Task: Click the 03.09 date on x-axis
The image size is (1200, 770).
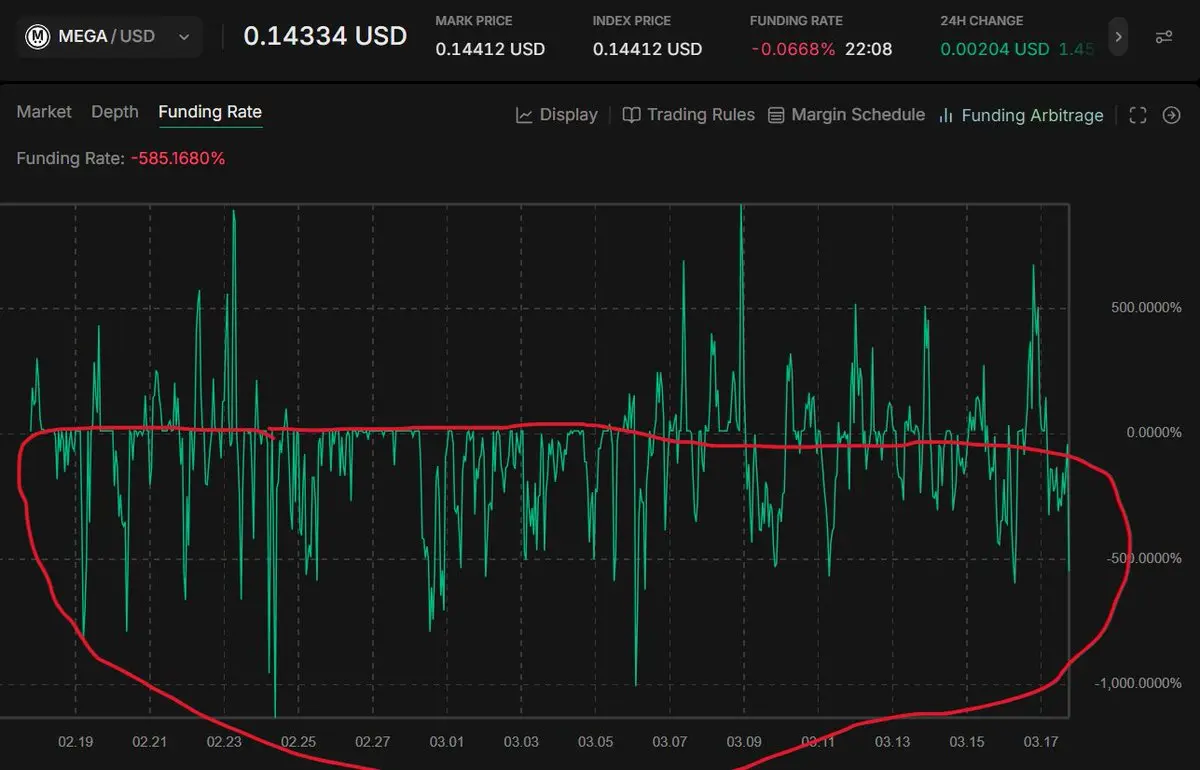Action: (744, 742)
